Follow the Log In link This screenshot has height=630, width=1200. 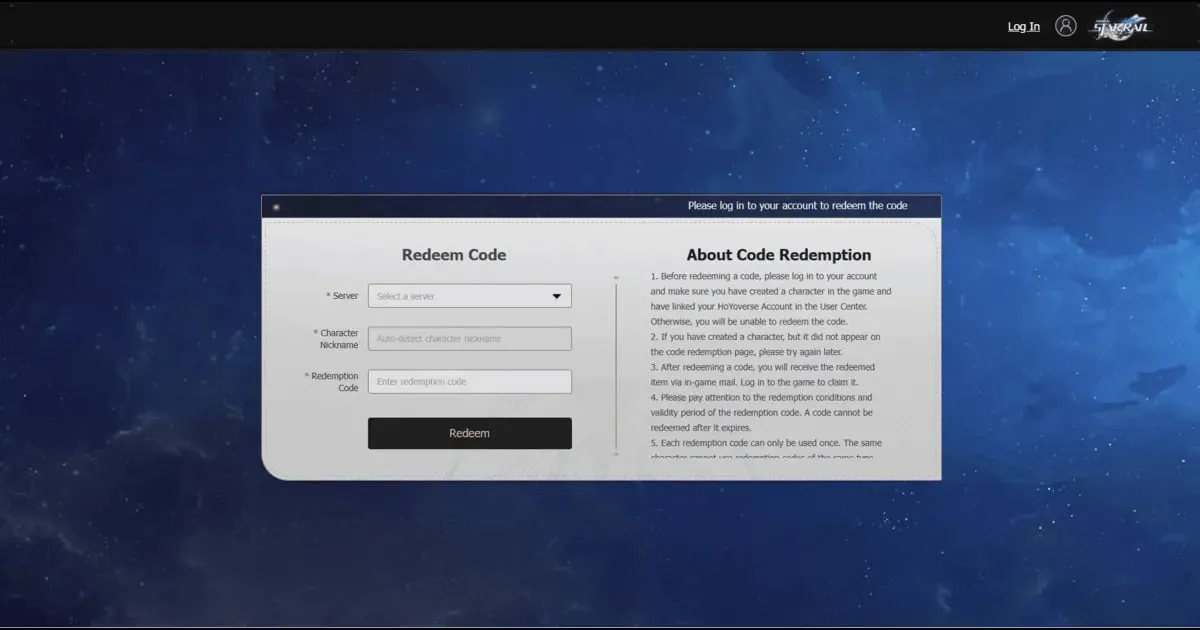[x=1024, y=27]
